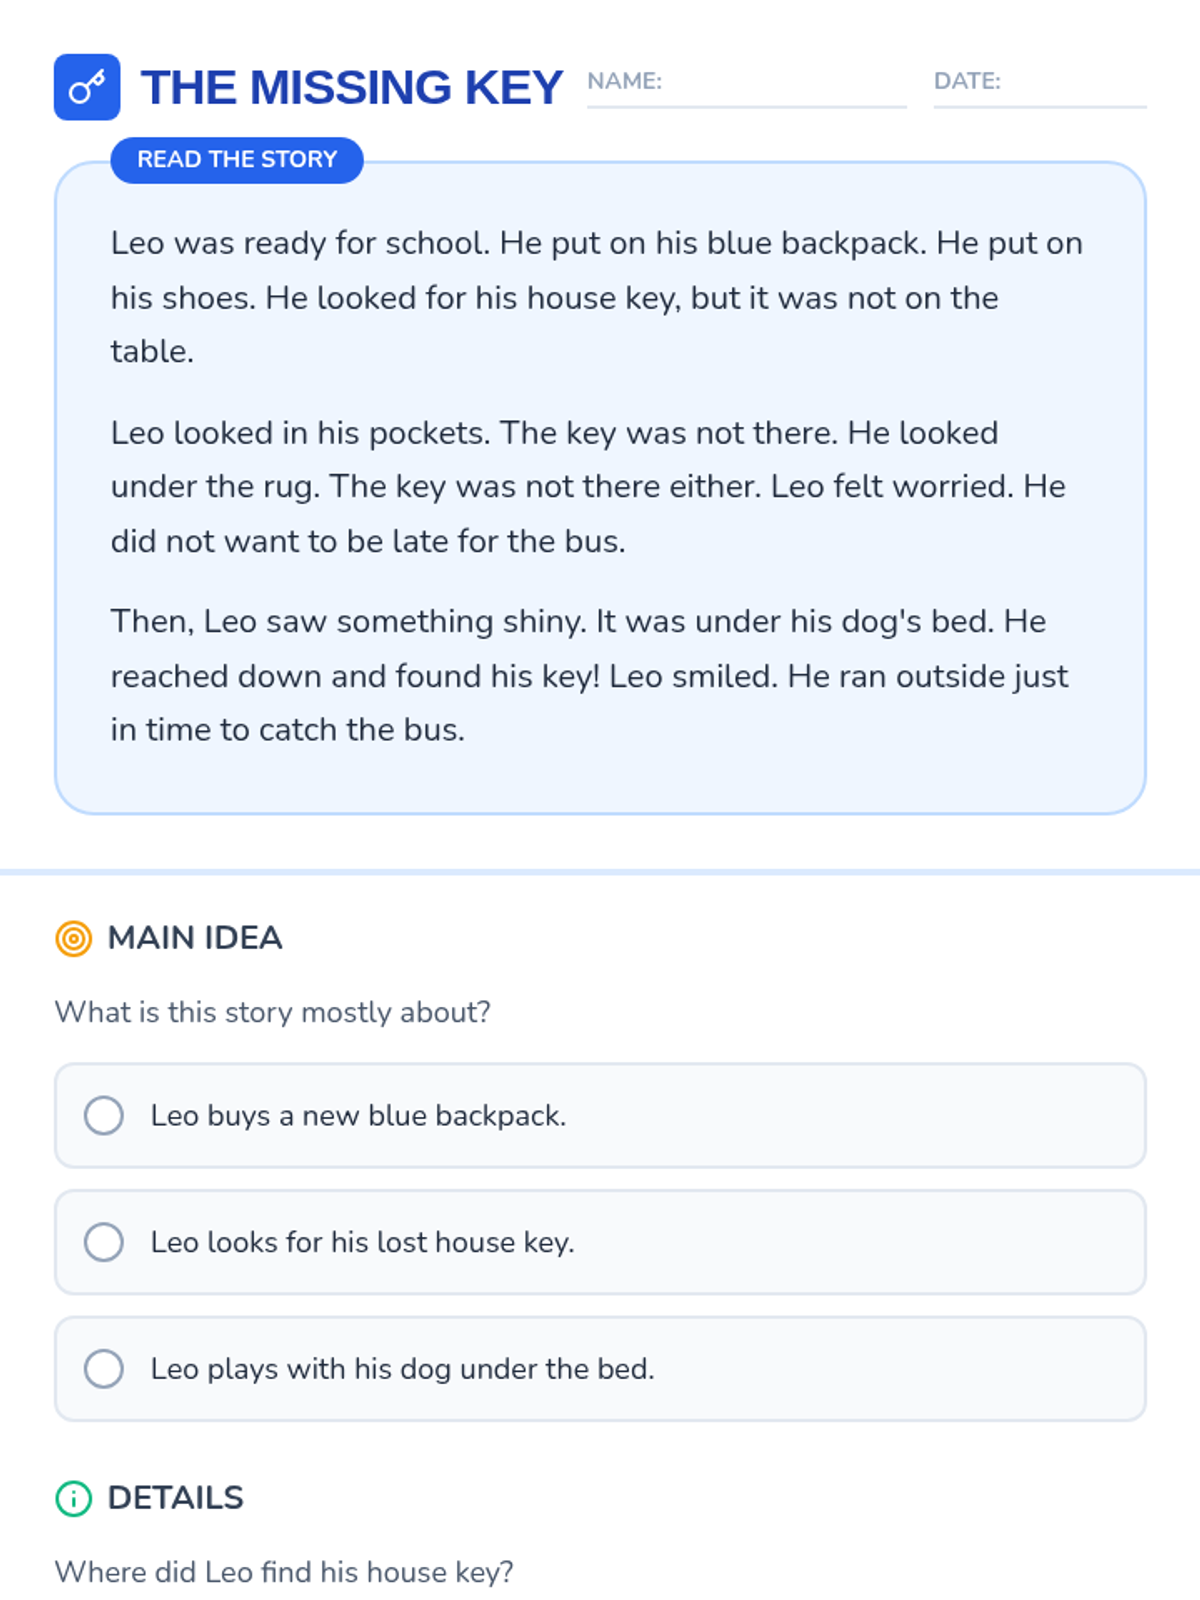The image size is (1200, 1600).
Task: Click the key icon beside the title
Action: 87,87
